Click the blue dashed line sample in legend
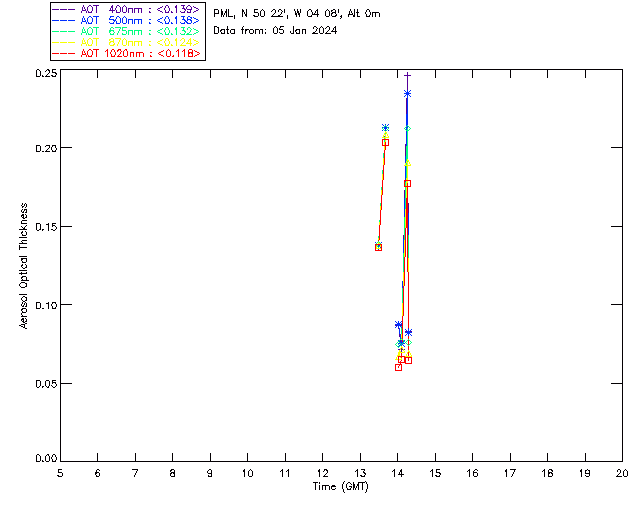The width and height of the screenshot is (640, 512). tap(64, 20)
